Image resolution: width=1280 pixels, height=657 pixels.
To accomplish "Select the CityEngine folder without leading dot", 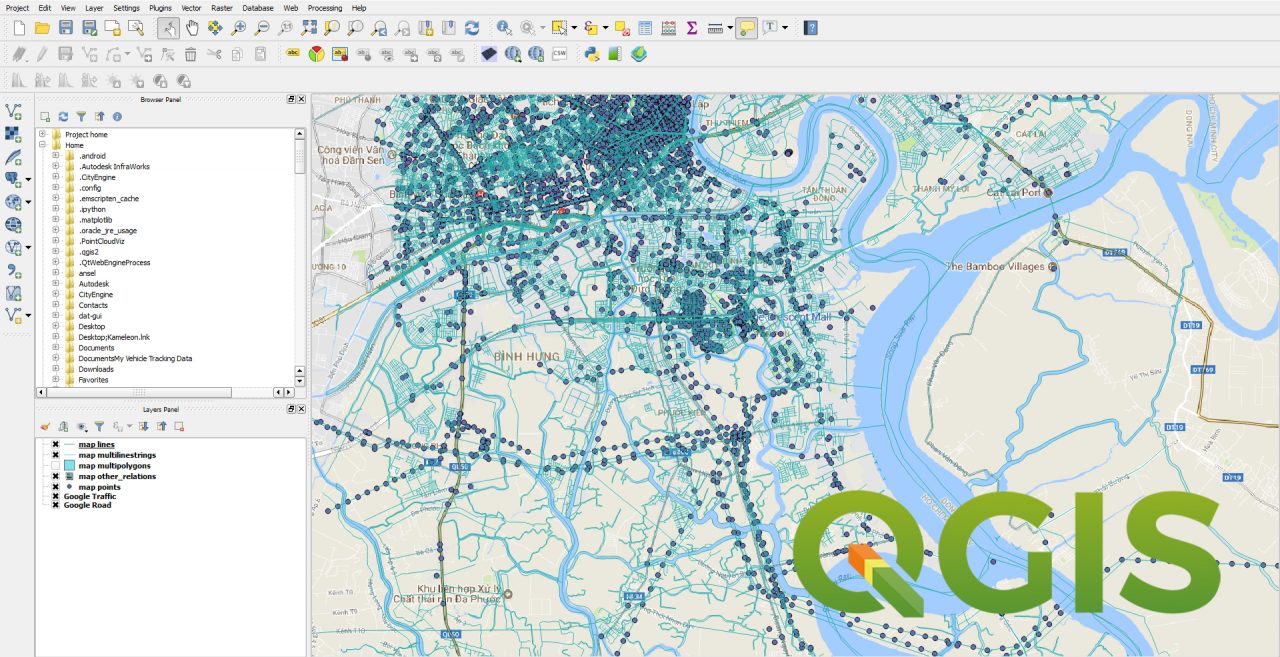I will [x=96, y=295].
